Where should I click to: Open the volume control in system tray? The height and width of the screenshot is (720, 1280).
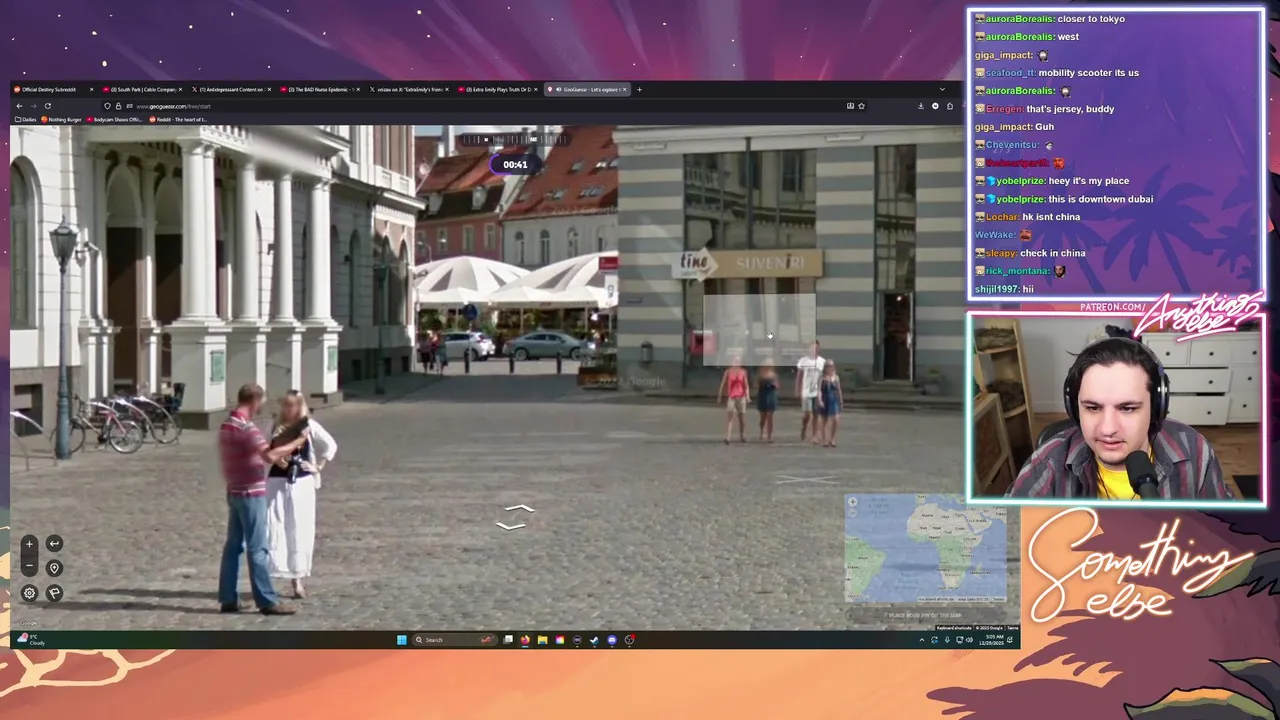(x=969, y=640)
